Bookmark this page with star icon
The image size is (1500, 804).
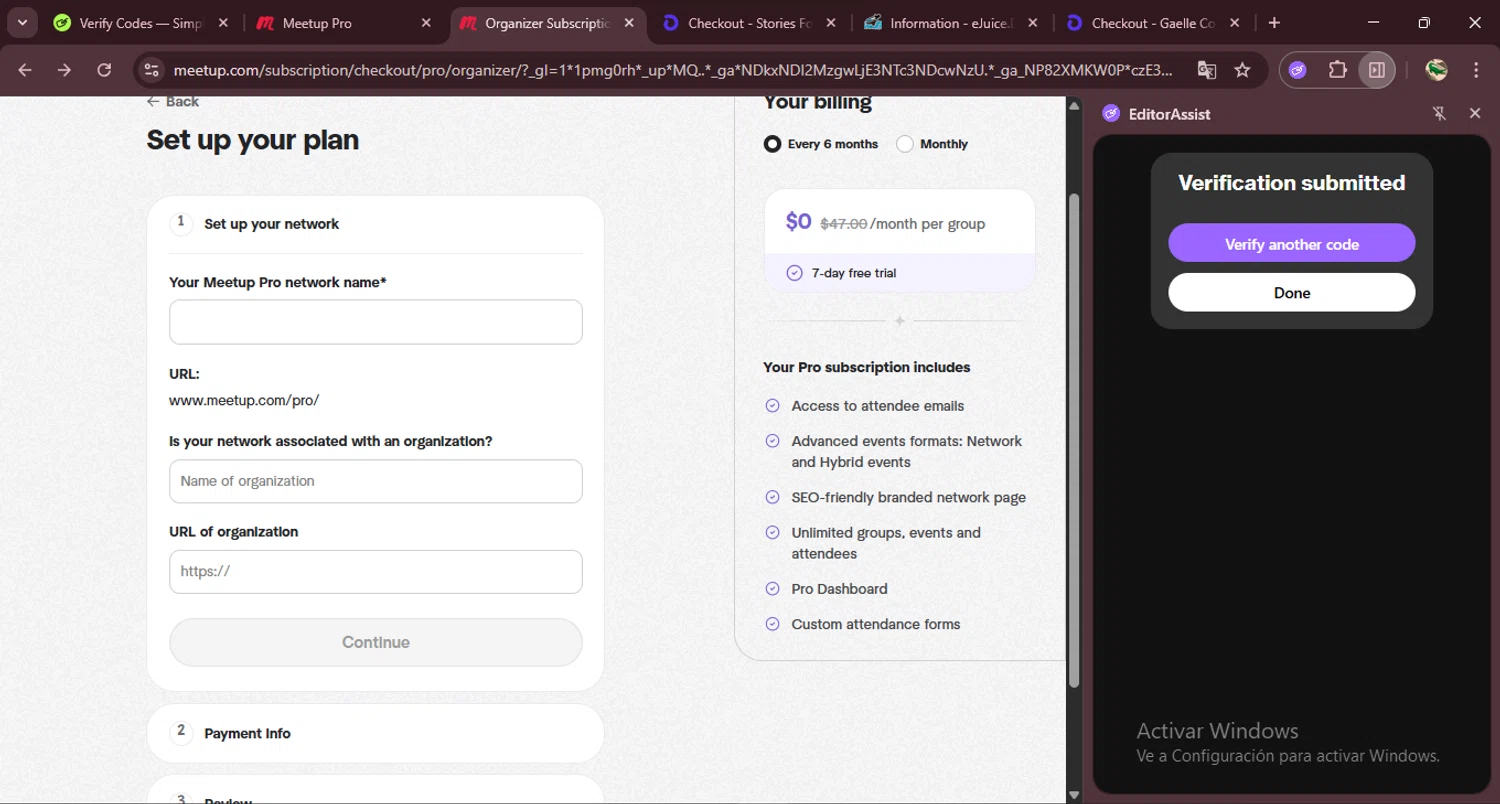[1242, 70]
